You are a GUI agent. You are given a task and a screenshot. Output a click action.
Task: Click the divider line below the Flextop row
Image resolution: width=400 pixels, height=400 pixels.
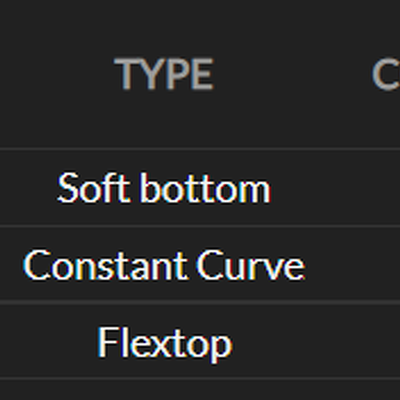(200, 379)
